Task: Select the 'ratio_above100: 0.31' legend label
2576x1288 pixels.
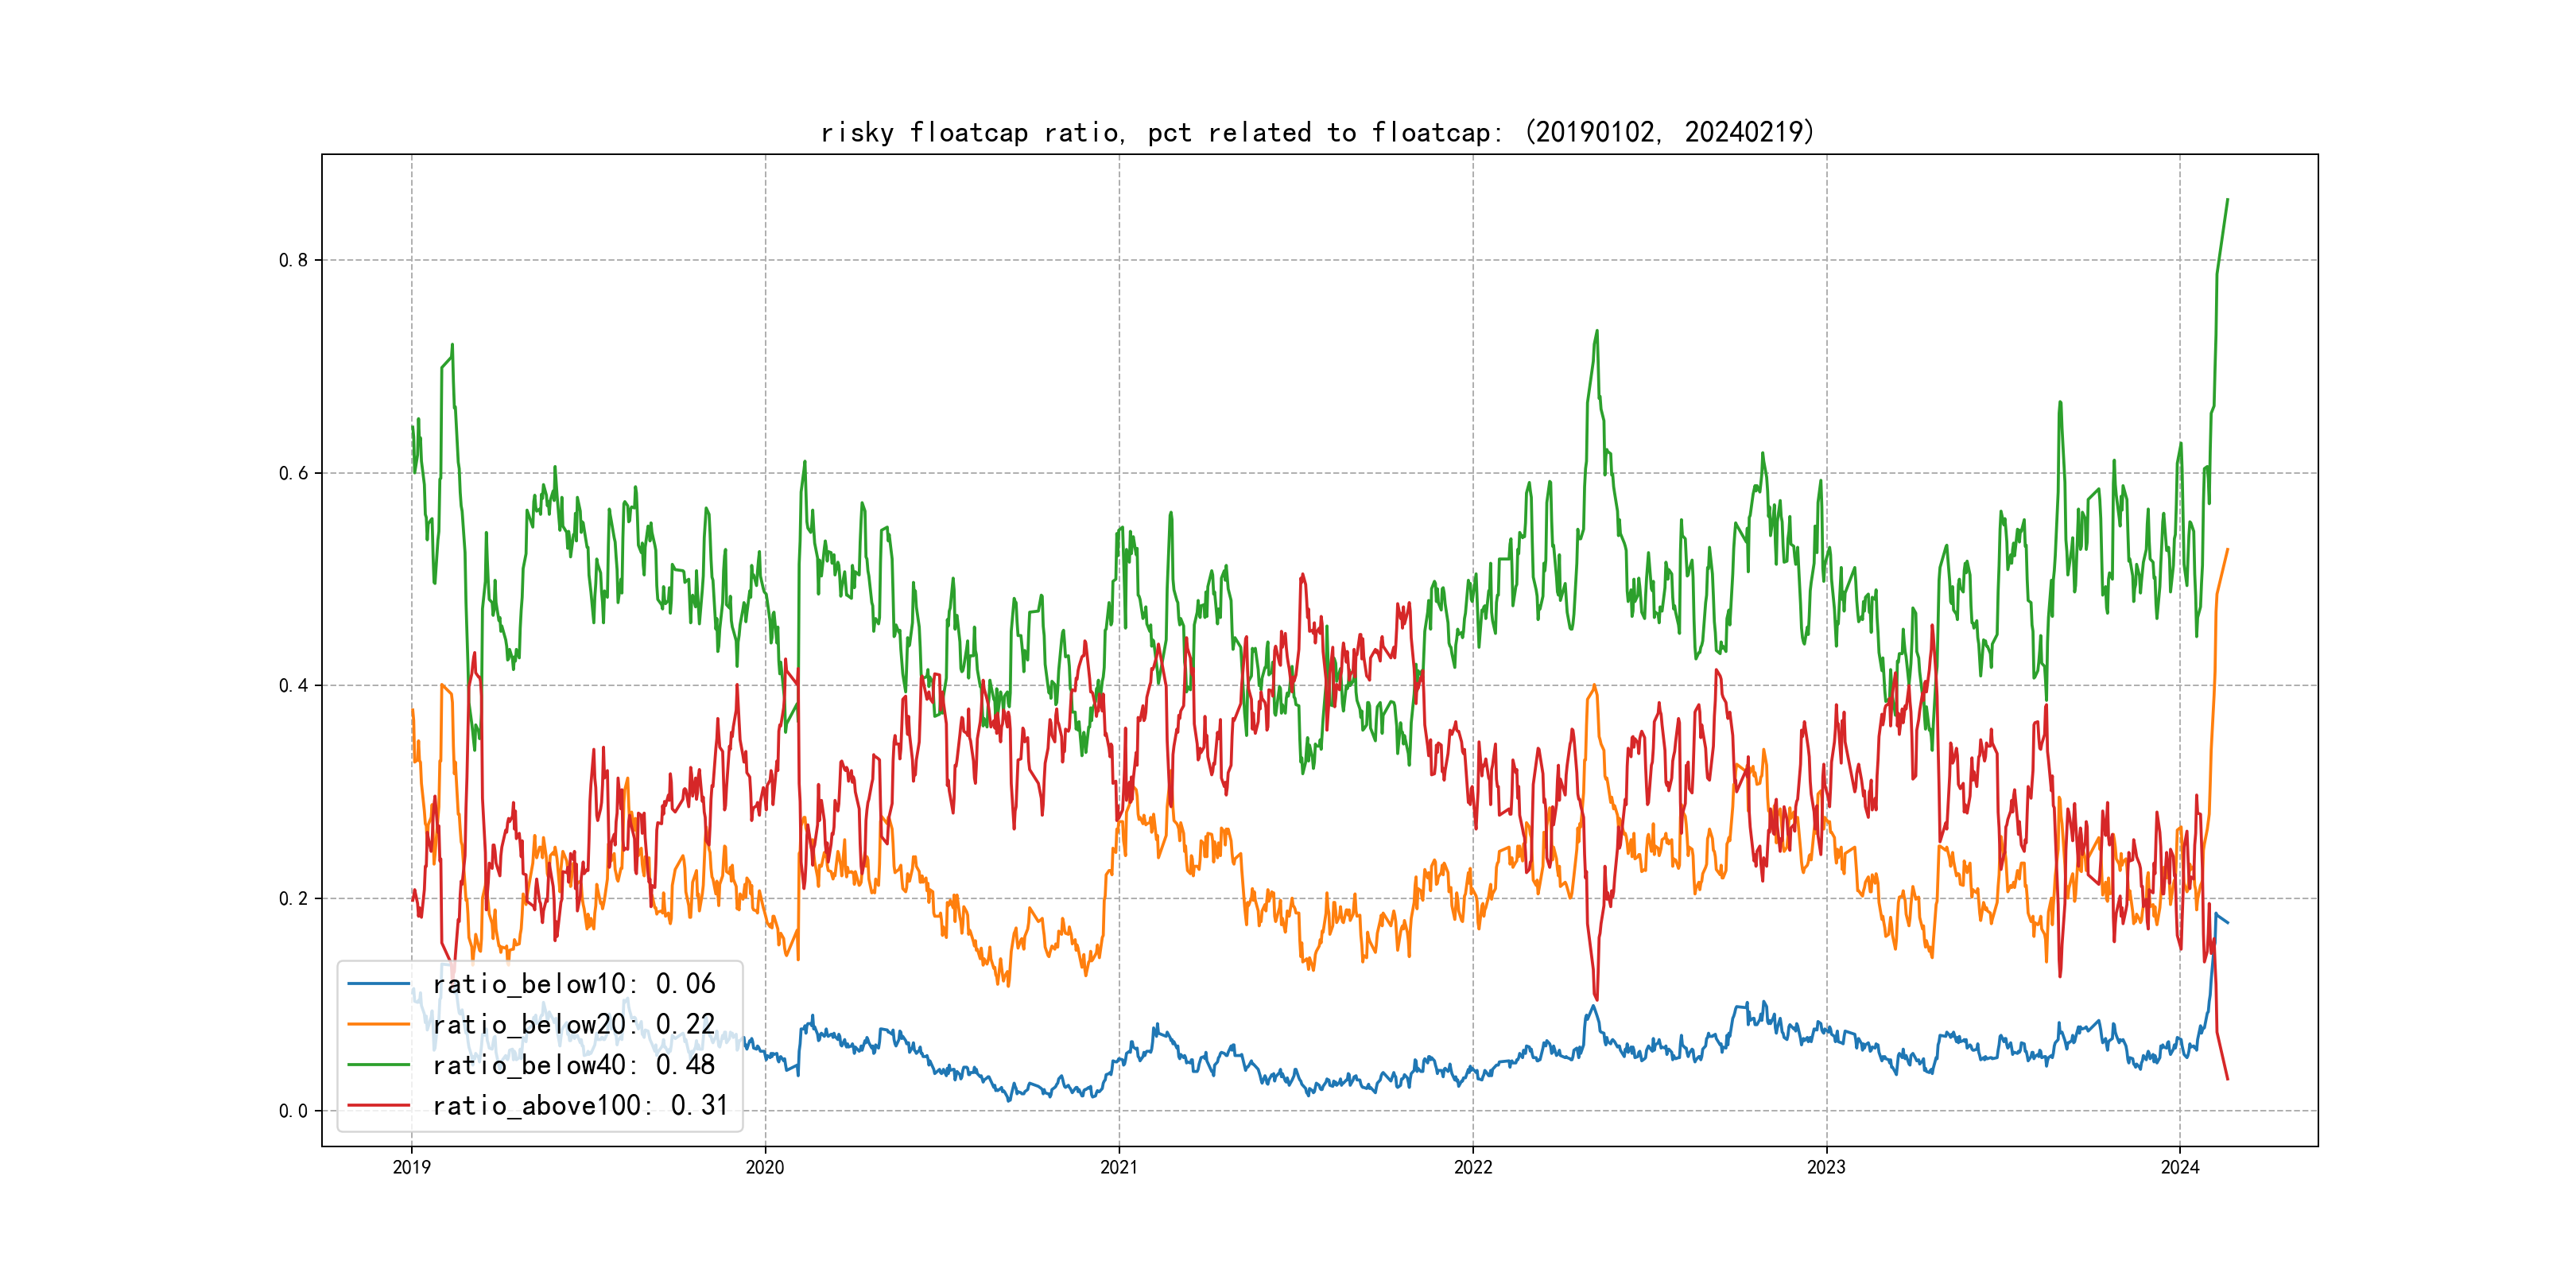Action: point(580,1106)
